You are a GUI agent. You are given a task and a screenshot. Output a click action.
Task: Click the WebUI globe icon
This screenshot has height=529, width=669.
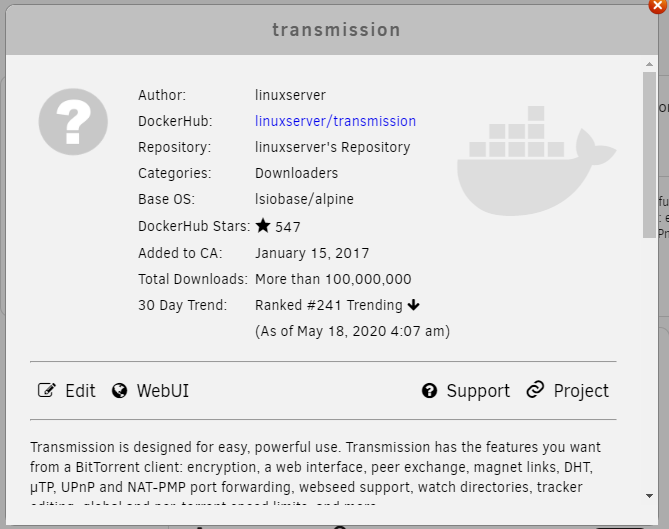click(x=120, y=391)
